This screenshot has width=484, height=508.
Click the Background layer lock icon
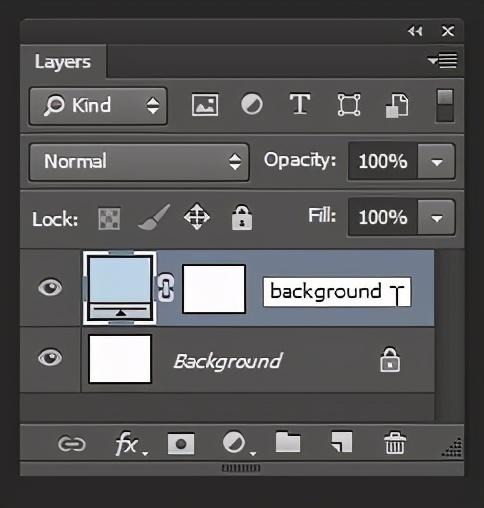pos(390,360)
